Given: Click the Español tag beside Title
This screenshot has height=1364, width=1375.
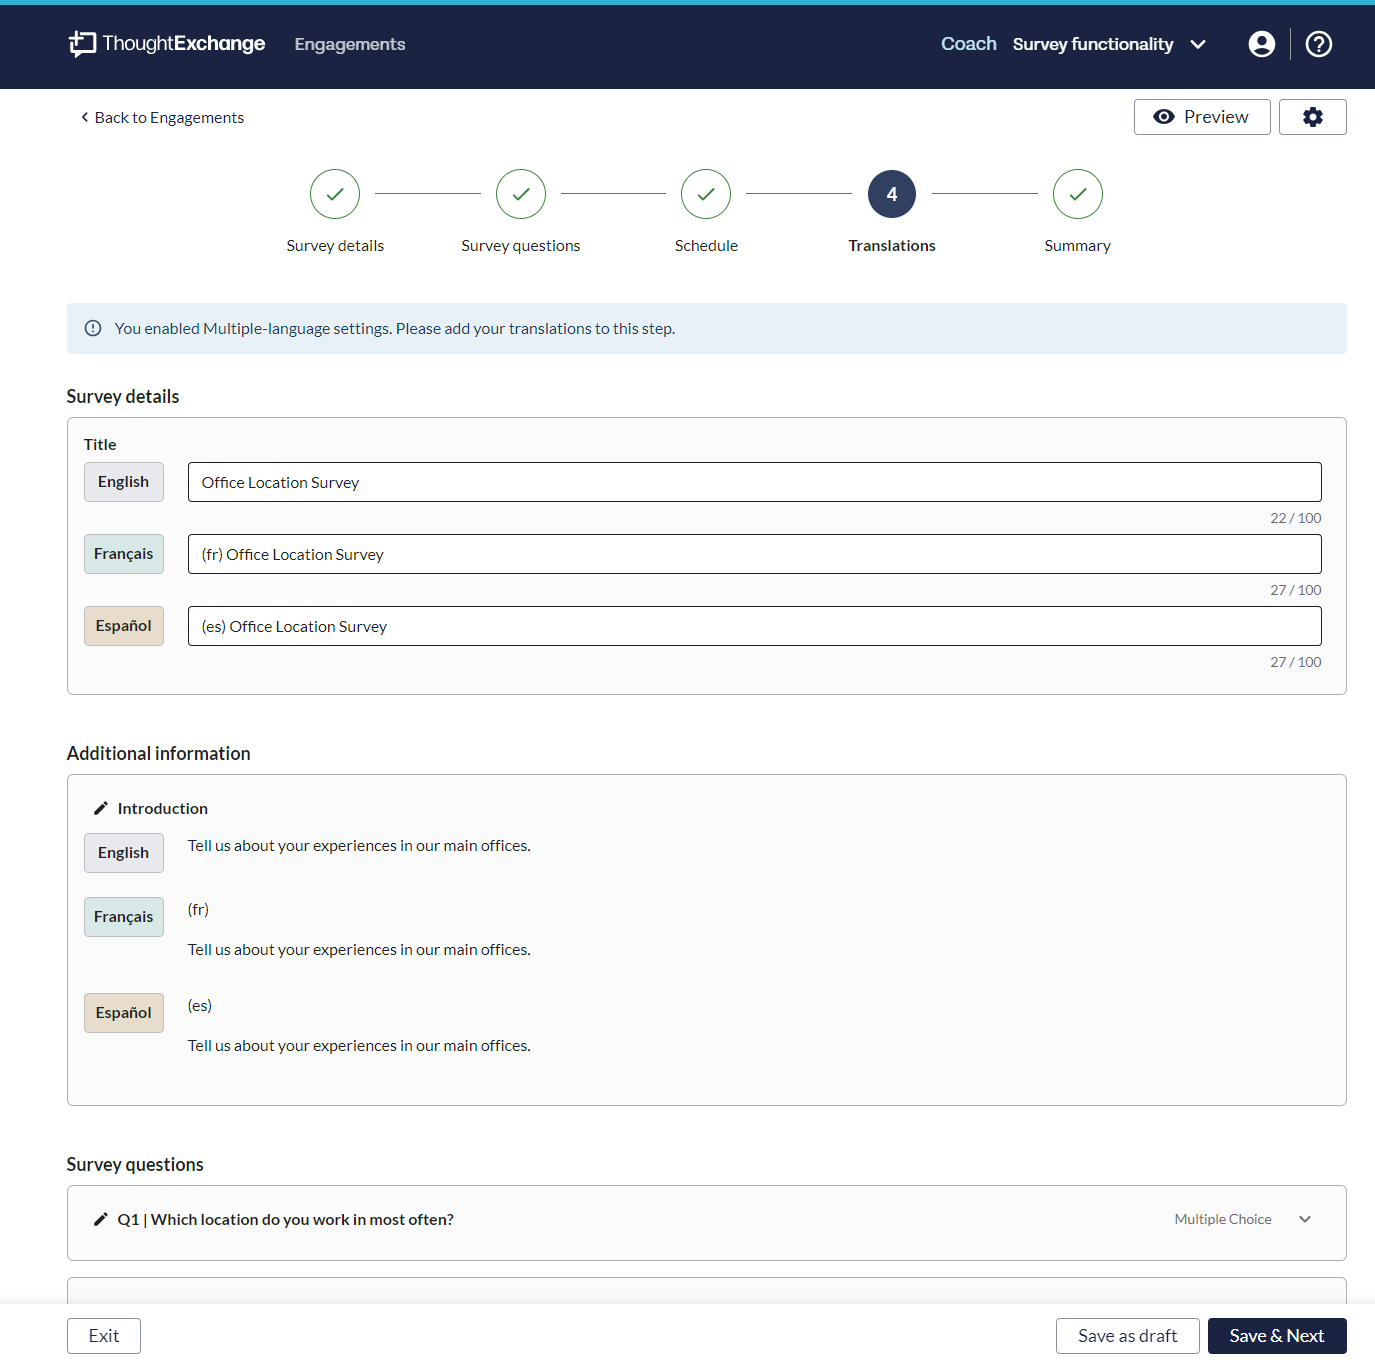Looking at the screenshot, I should [x=124, y=626].
